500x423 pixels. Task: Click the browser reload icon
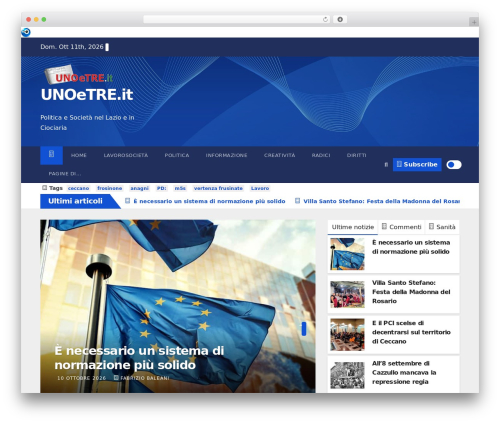click(325, 20)
